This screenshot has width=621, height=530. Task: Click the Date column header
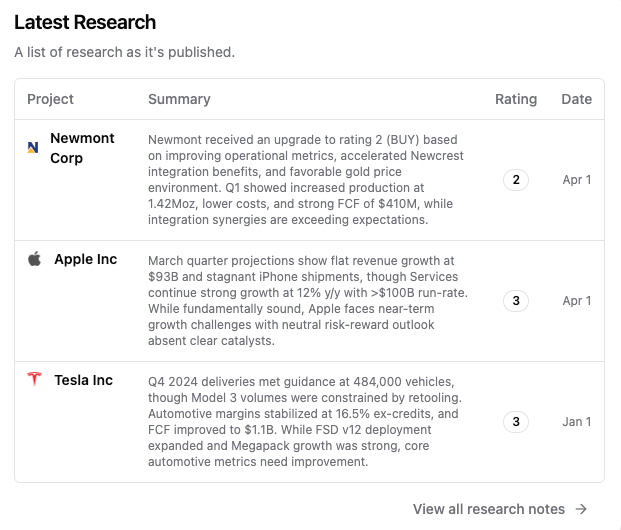(x=577, y=99)
